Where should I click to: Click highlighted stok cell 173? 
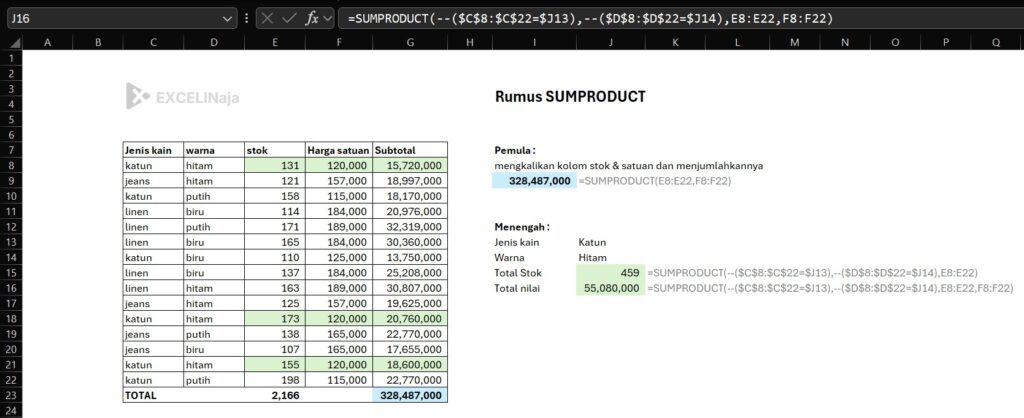coord(274,319)
